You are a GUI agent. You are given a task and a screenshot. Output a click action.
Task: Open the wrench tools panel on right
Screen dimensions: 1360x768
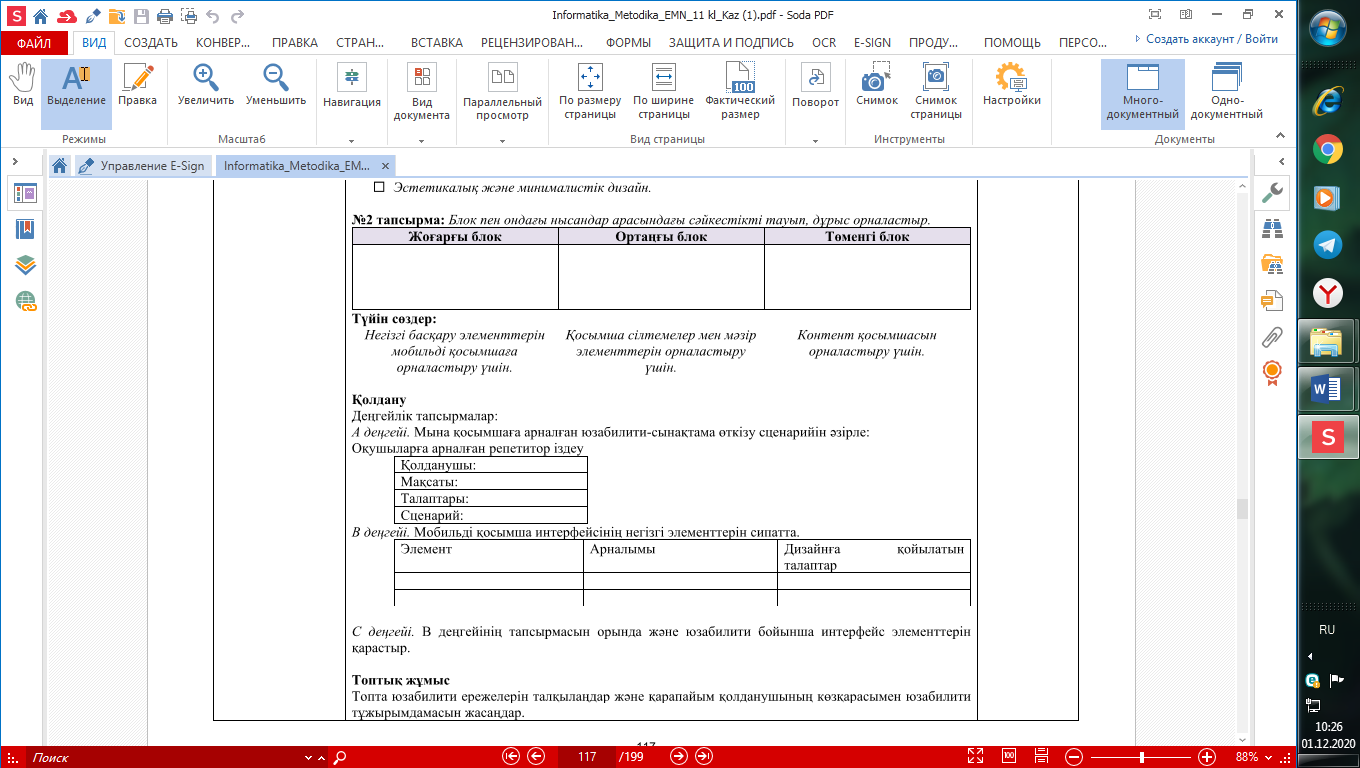point(1272,192)
